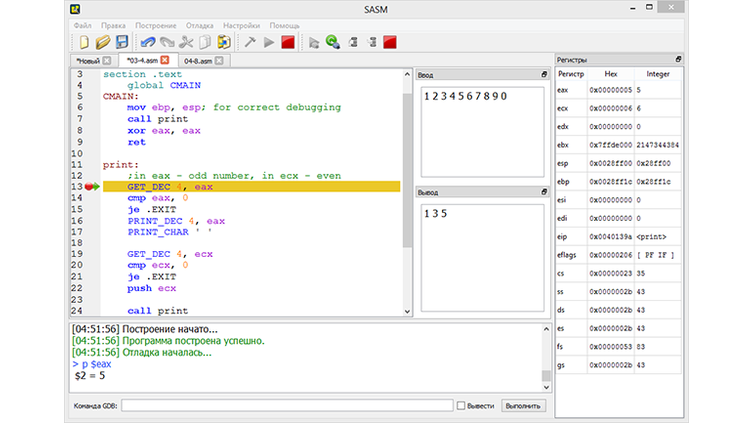Toggle the Вывести checkbox
The height and width of the screenshot is (423, 752).
pos(461,406)
